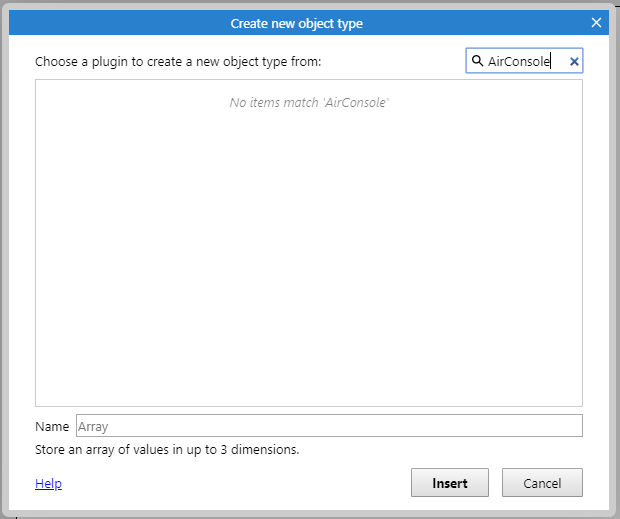This screenshot has width=620, height=519.
Task: Click into the Name text box
Action: [329, 426]
